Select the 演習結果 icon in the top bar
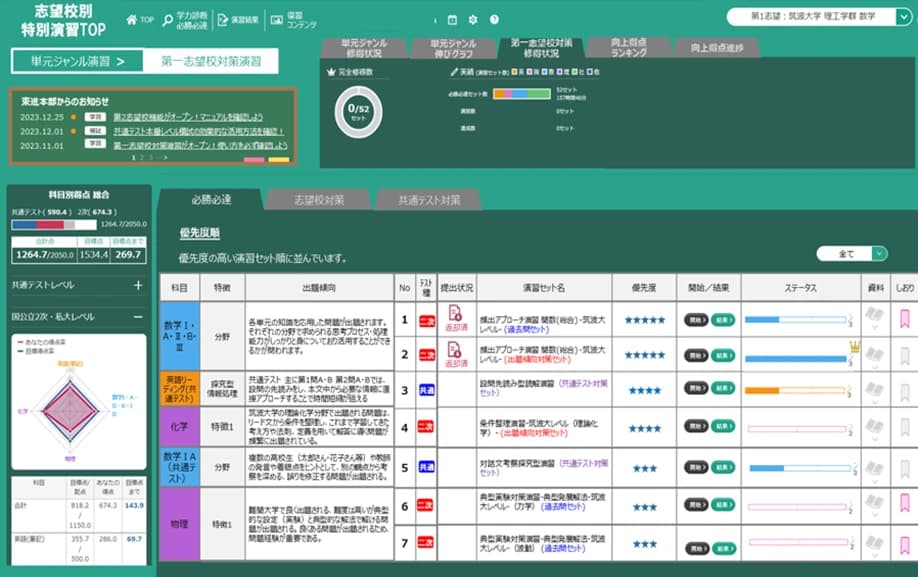Image resolution: width=918 pixels, height=577 pixels. 222,18
